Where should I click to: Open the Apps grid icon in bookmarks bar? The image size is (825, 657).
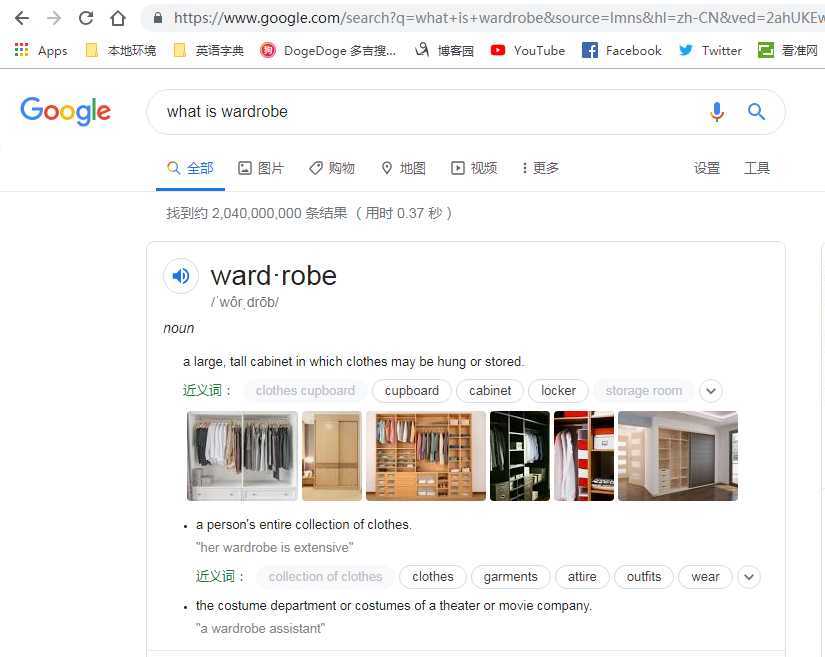pos(22,50)
